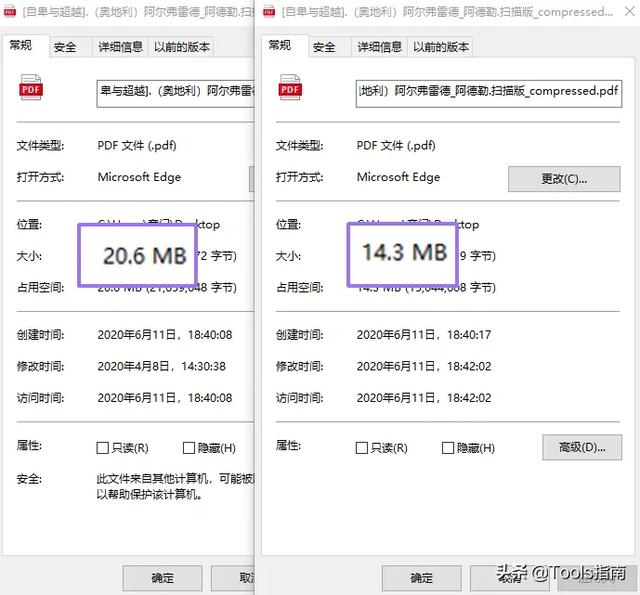The image size is (640, 595).
Task: Click title bar PDF icon of right window
Action: 269,12
